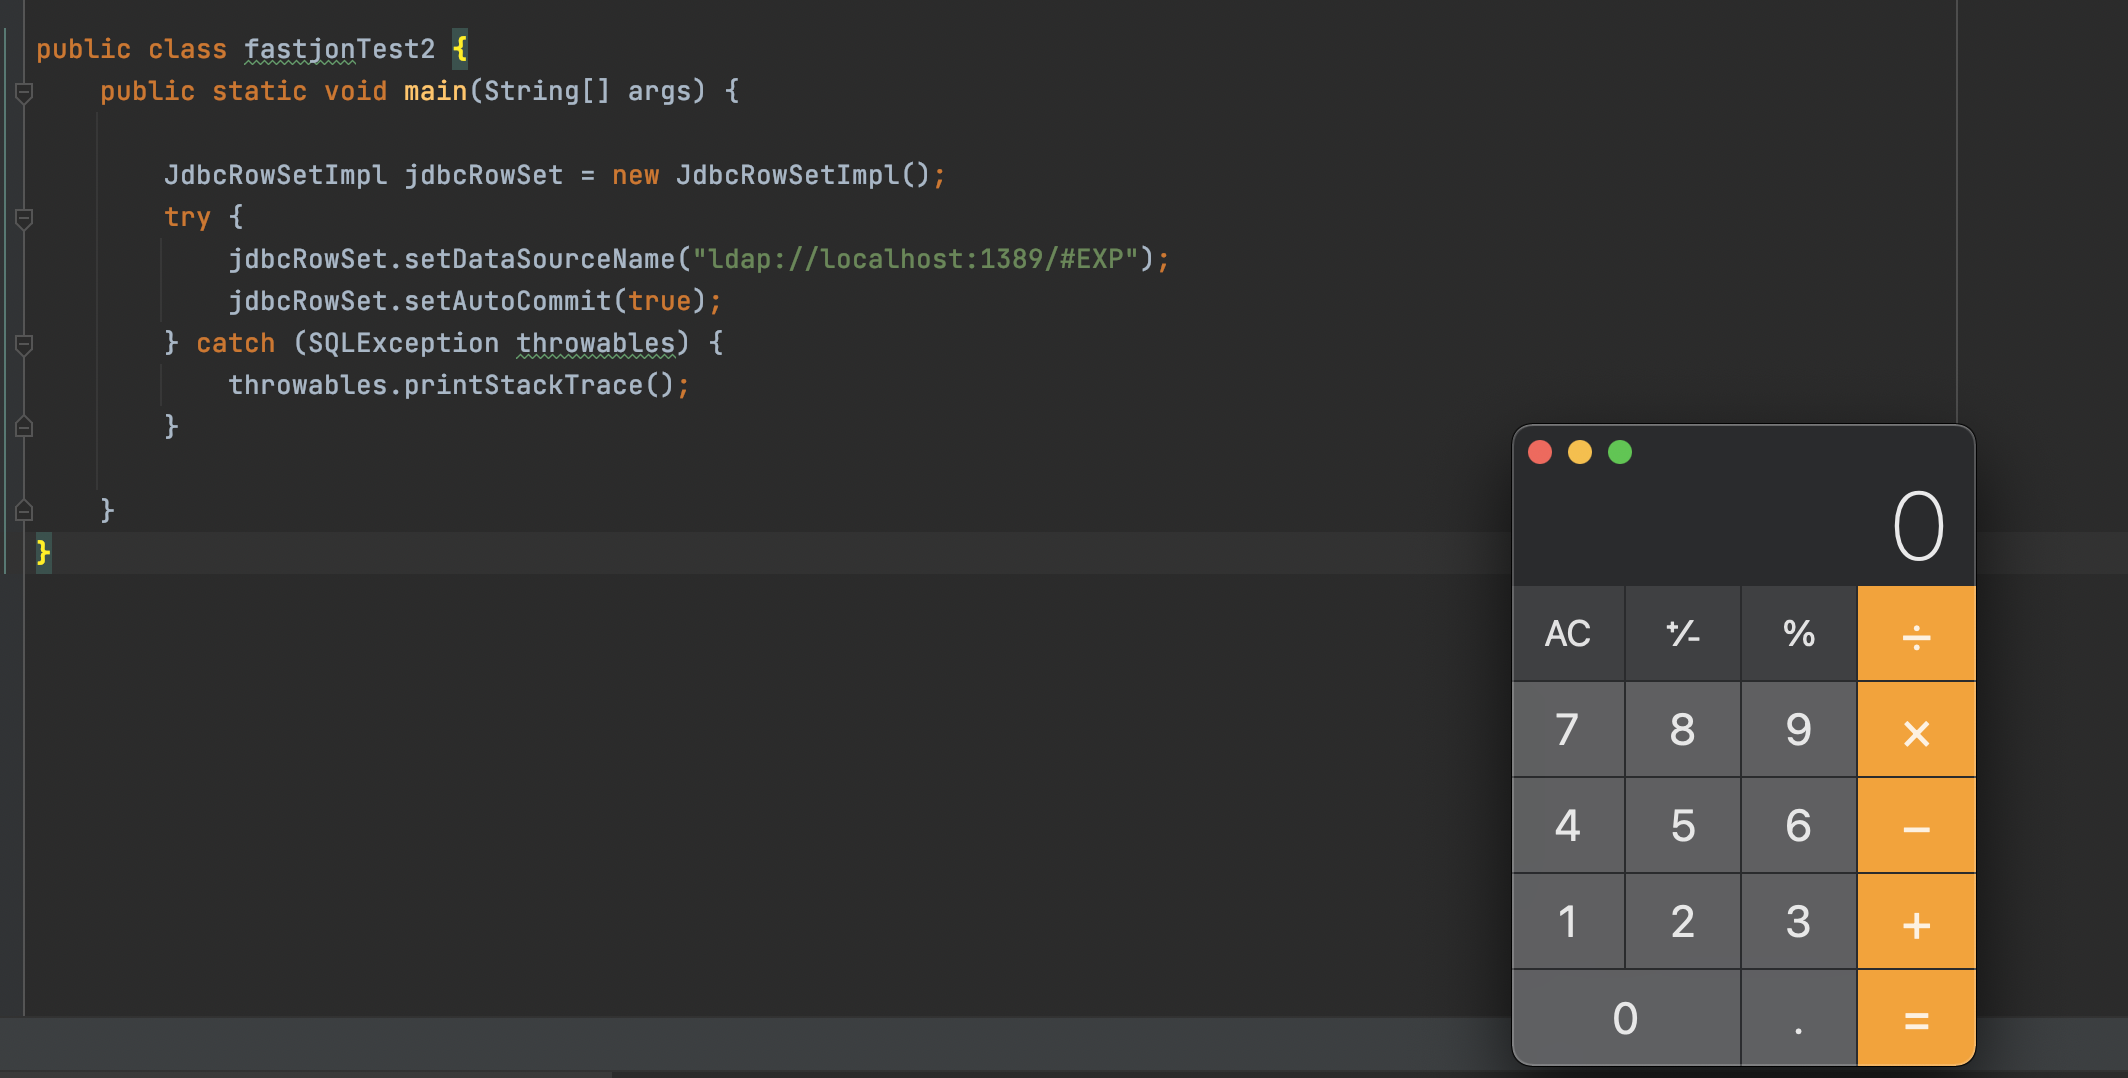Click the ldap://localhost:1389/#EXP string

tap(916, 259)
